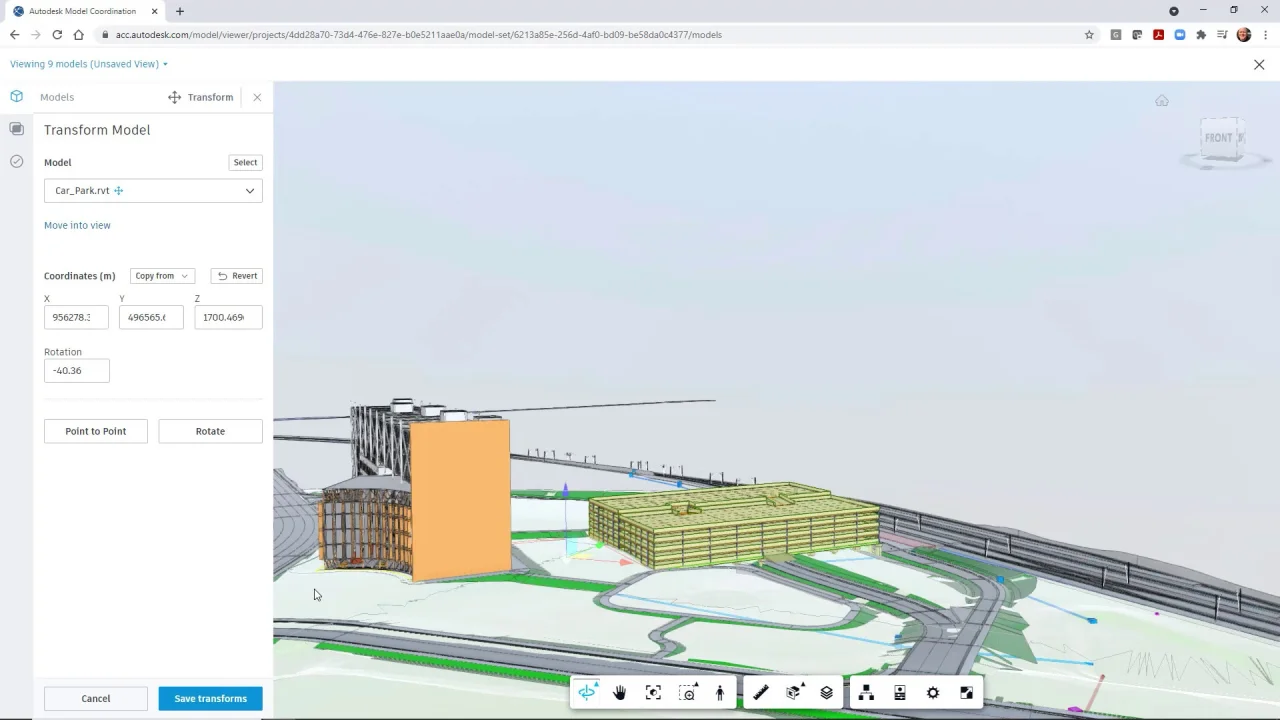The width and height of the screenshot is (1280, 720).
Task: Toggle the Properties panel icon
Action: [900, 693]
